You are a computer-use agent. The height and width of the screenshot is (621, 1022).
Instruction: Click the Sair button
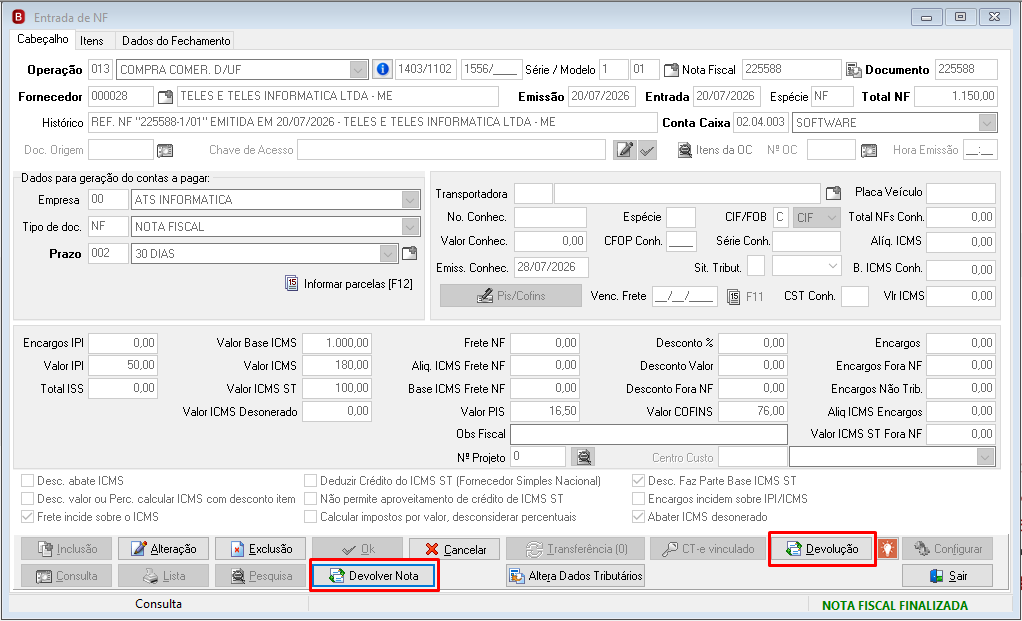948,575
